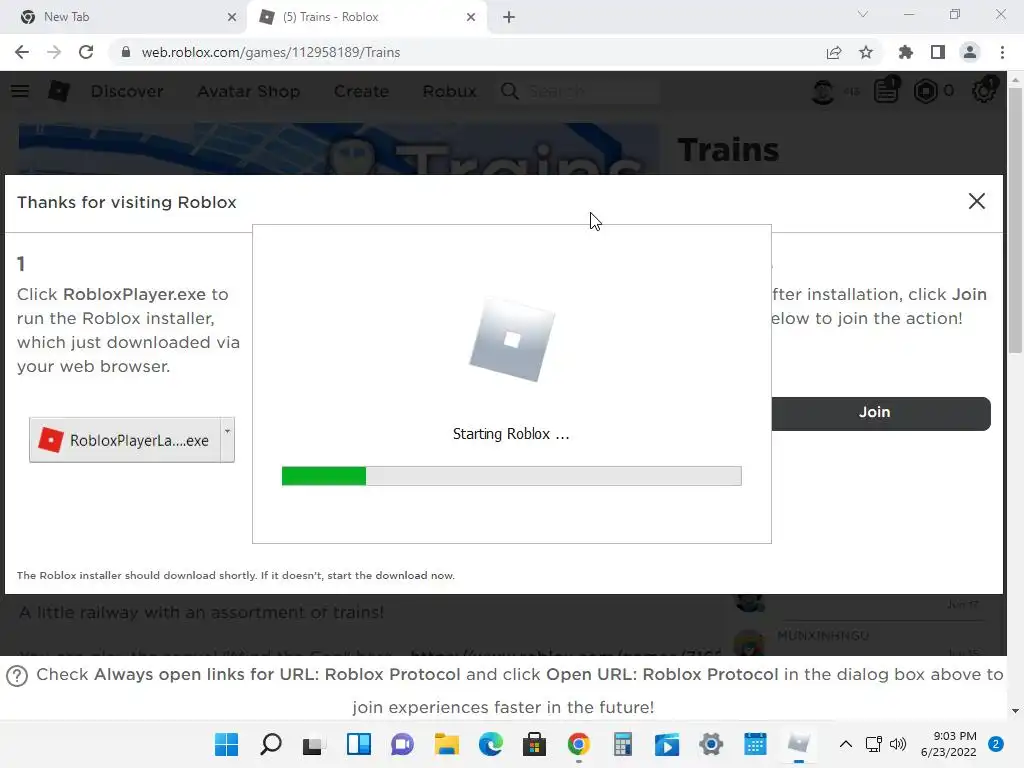Bookmark this page with the star icon
Viewport: 1024px width, 768px height.
(866, 52)
